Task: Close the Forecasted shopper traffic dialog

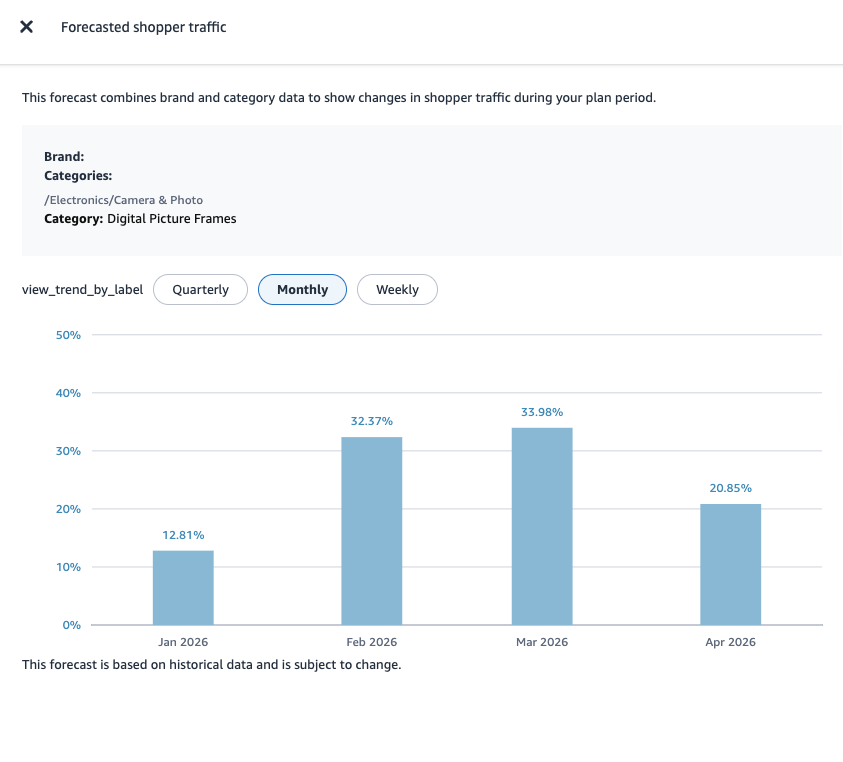Action: 26,27
